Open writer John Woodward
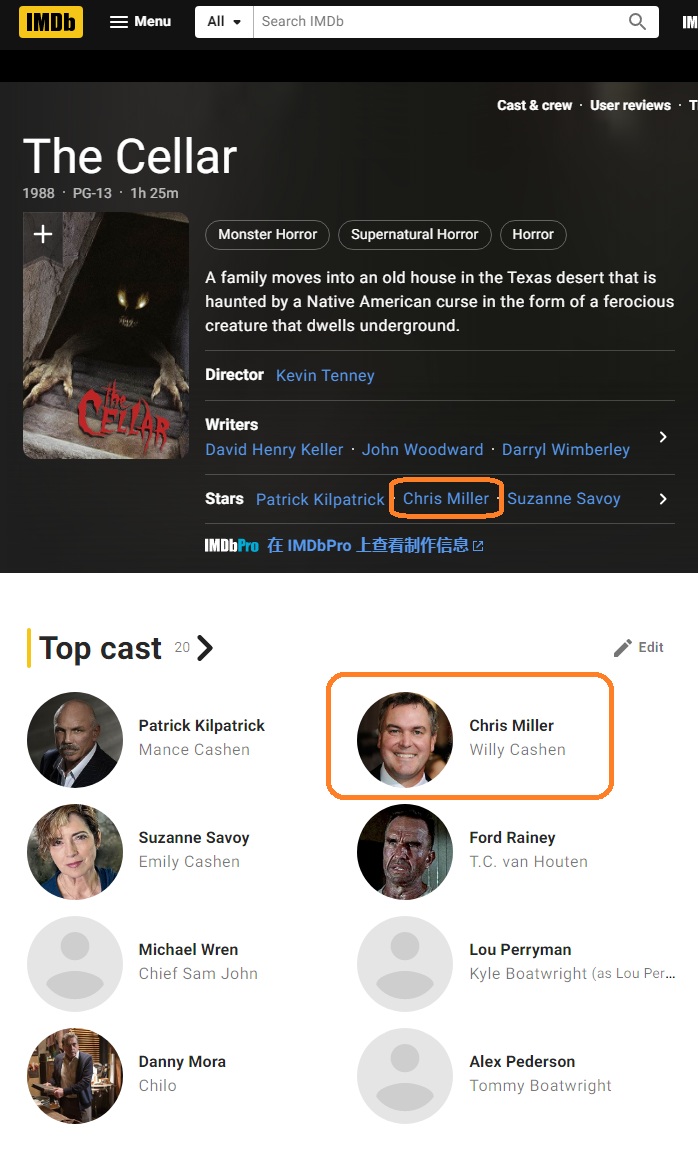 [x=423, y=449]
